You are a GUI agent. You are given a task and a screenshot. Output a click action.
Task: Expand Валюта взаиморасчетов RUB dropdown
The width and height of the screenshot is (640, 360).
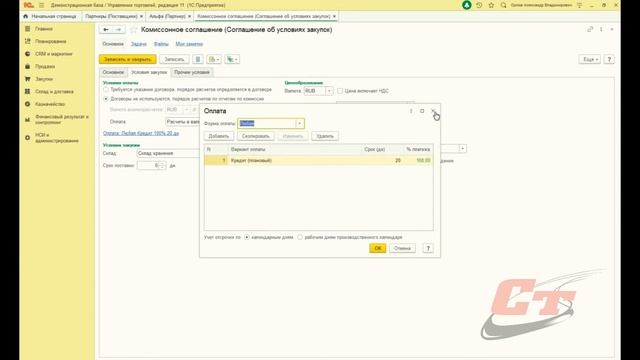coord(186,110)
